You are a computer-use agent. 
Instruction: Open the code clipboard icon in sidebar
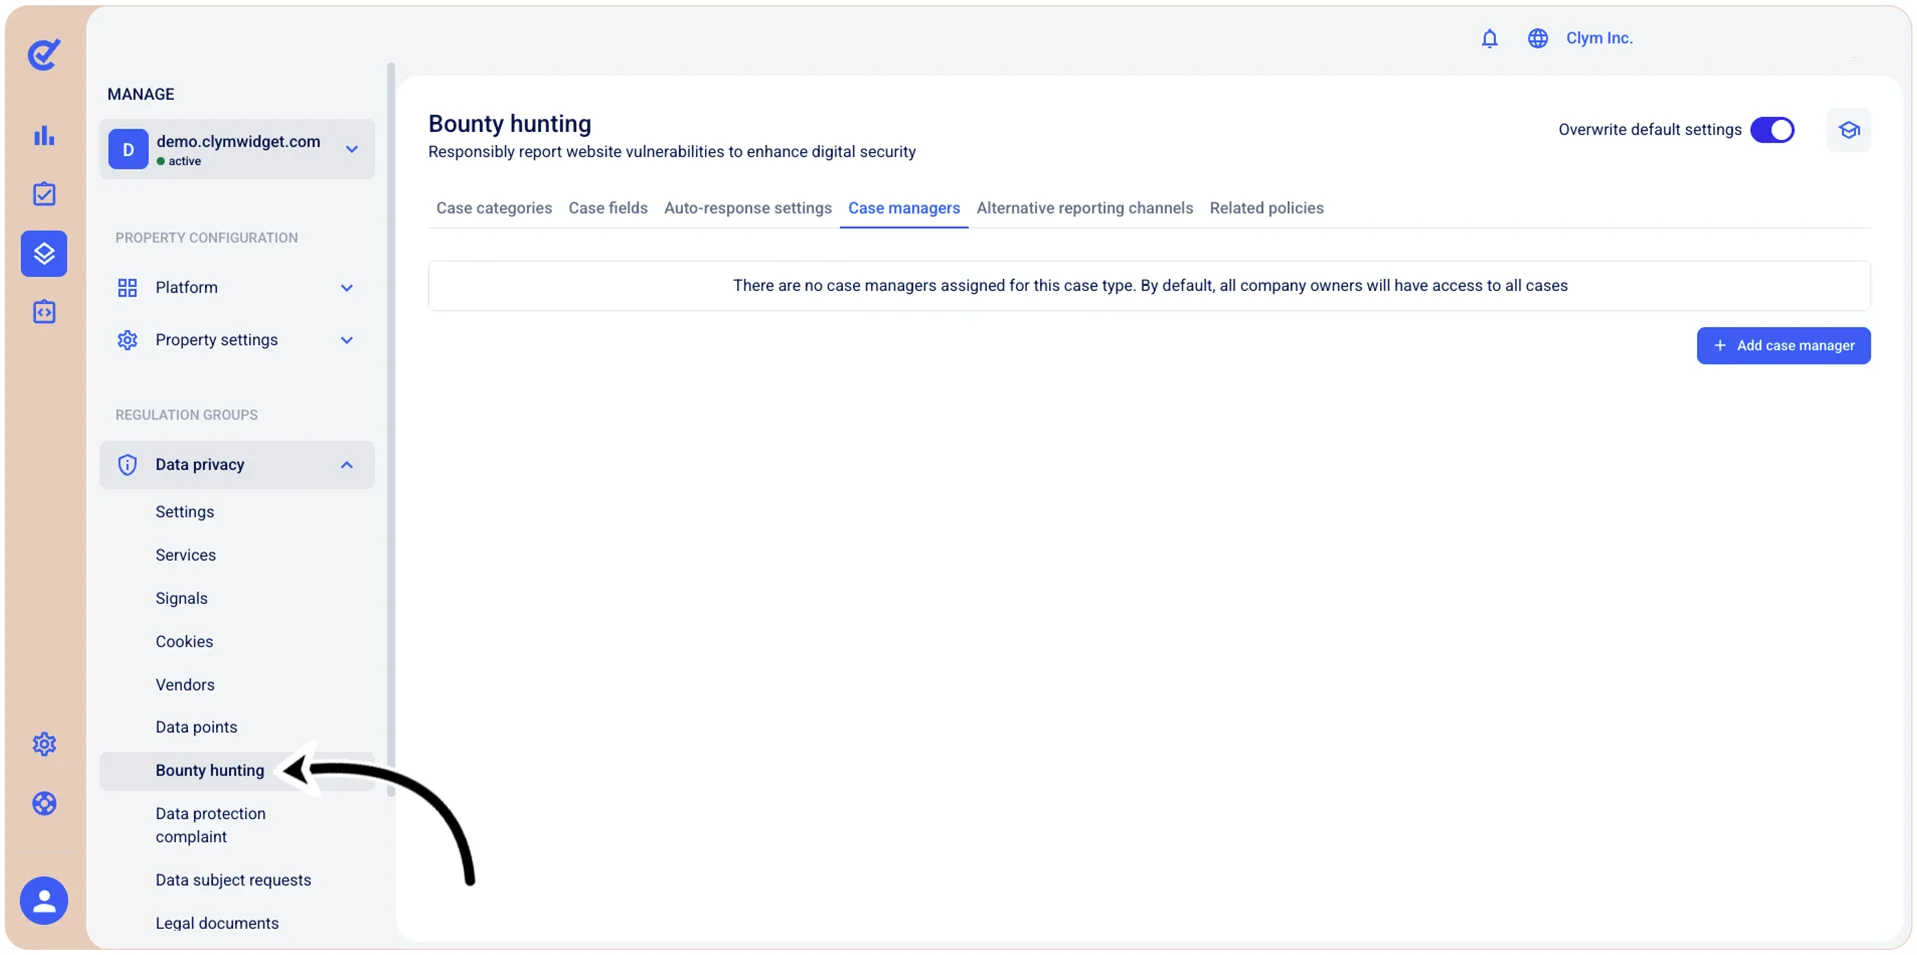tap(44, 312)
